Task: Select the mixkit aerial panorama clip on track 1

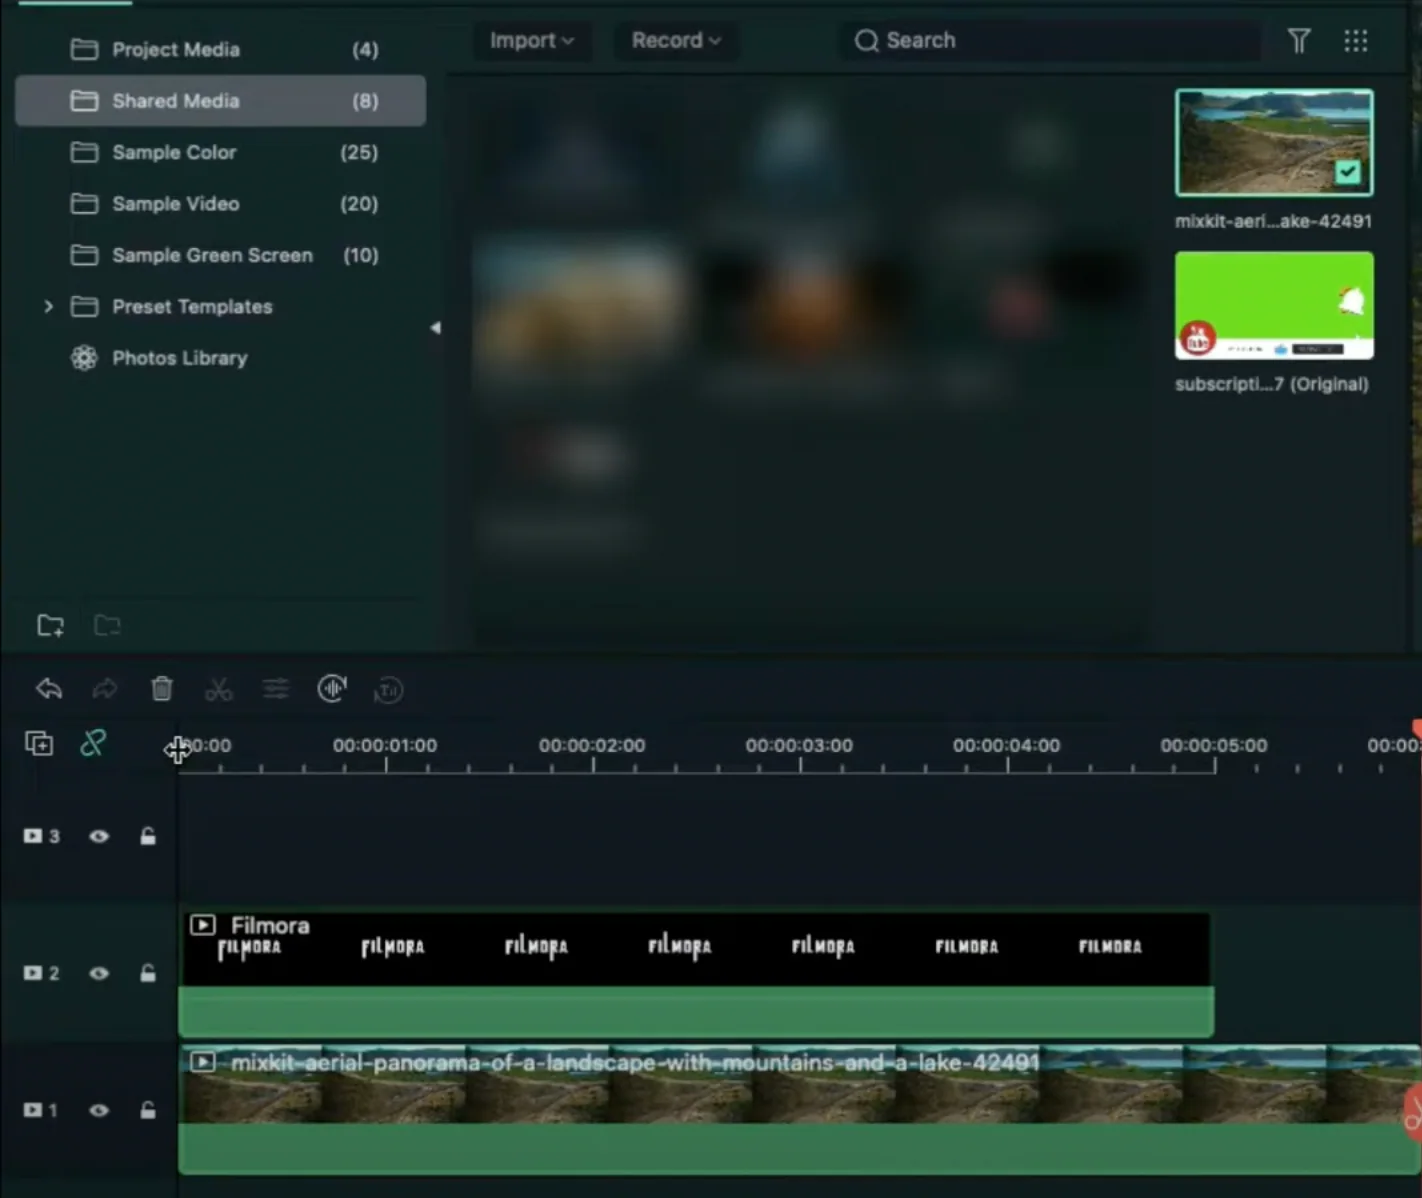Action: (x=800, y=1109)
